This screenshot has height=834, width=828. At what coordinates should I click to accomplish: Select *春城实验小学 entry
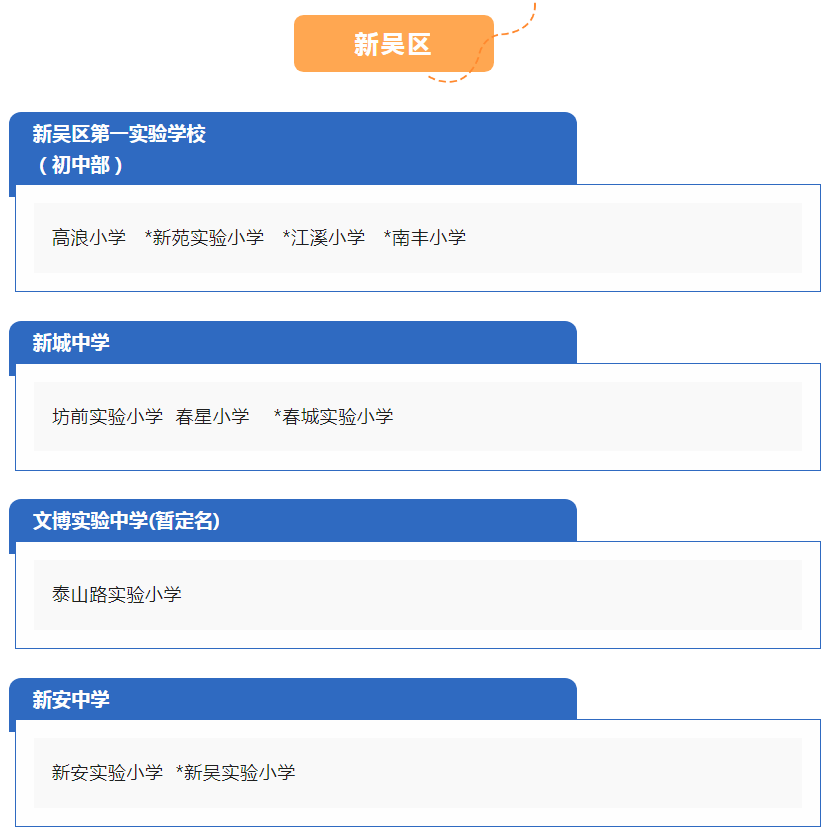click(x=333, y=416)
